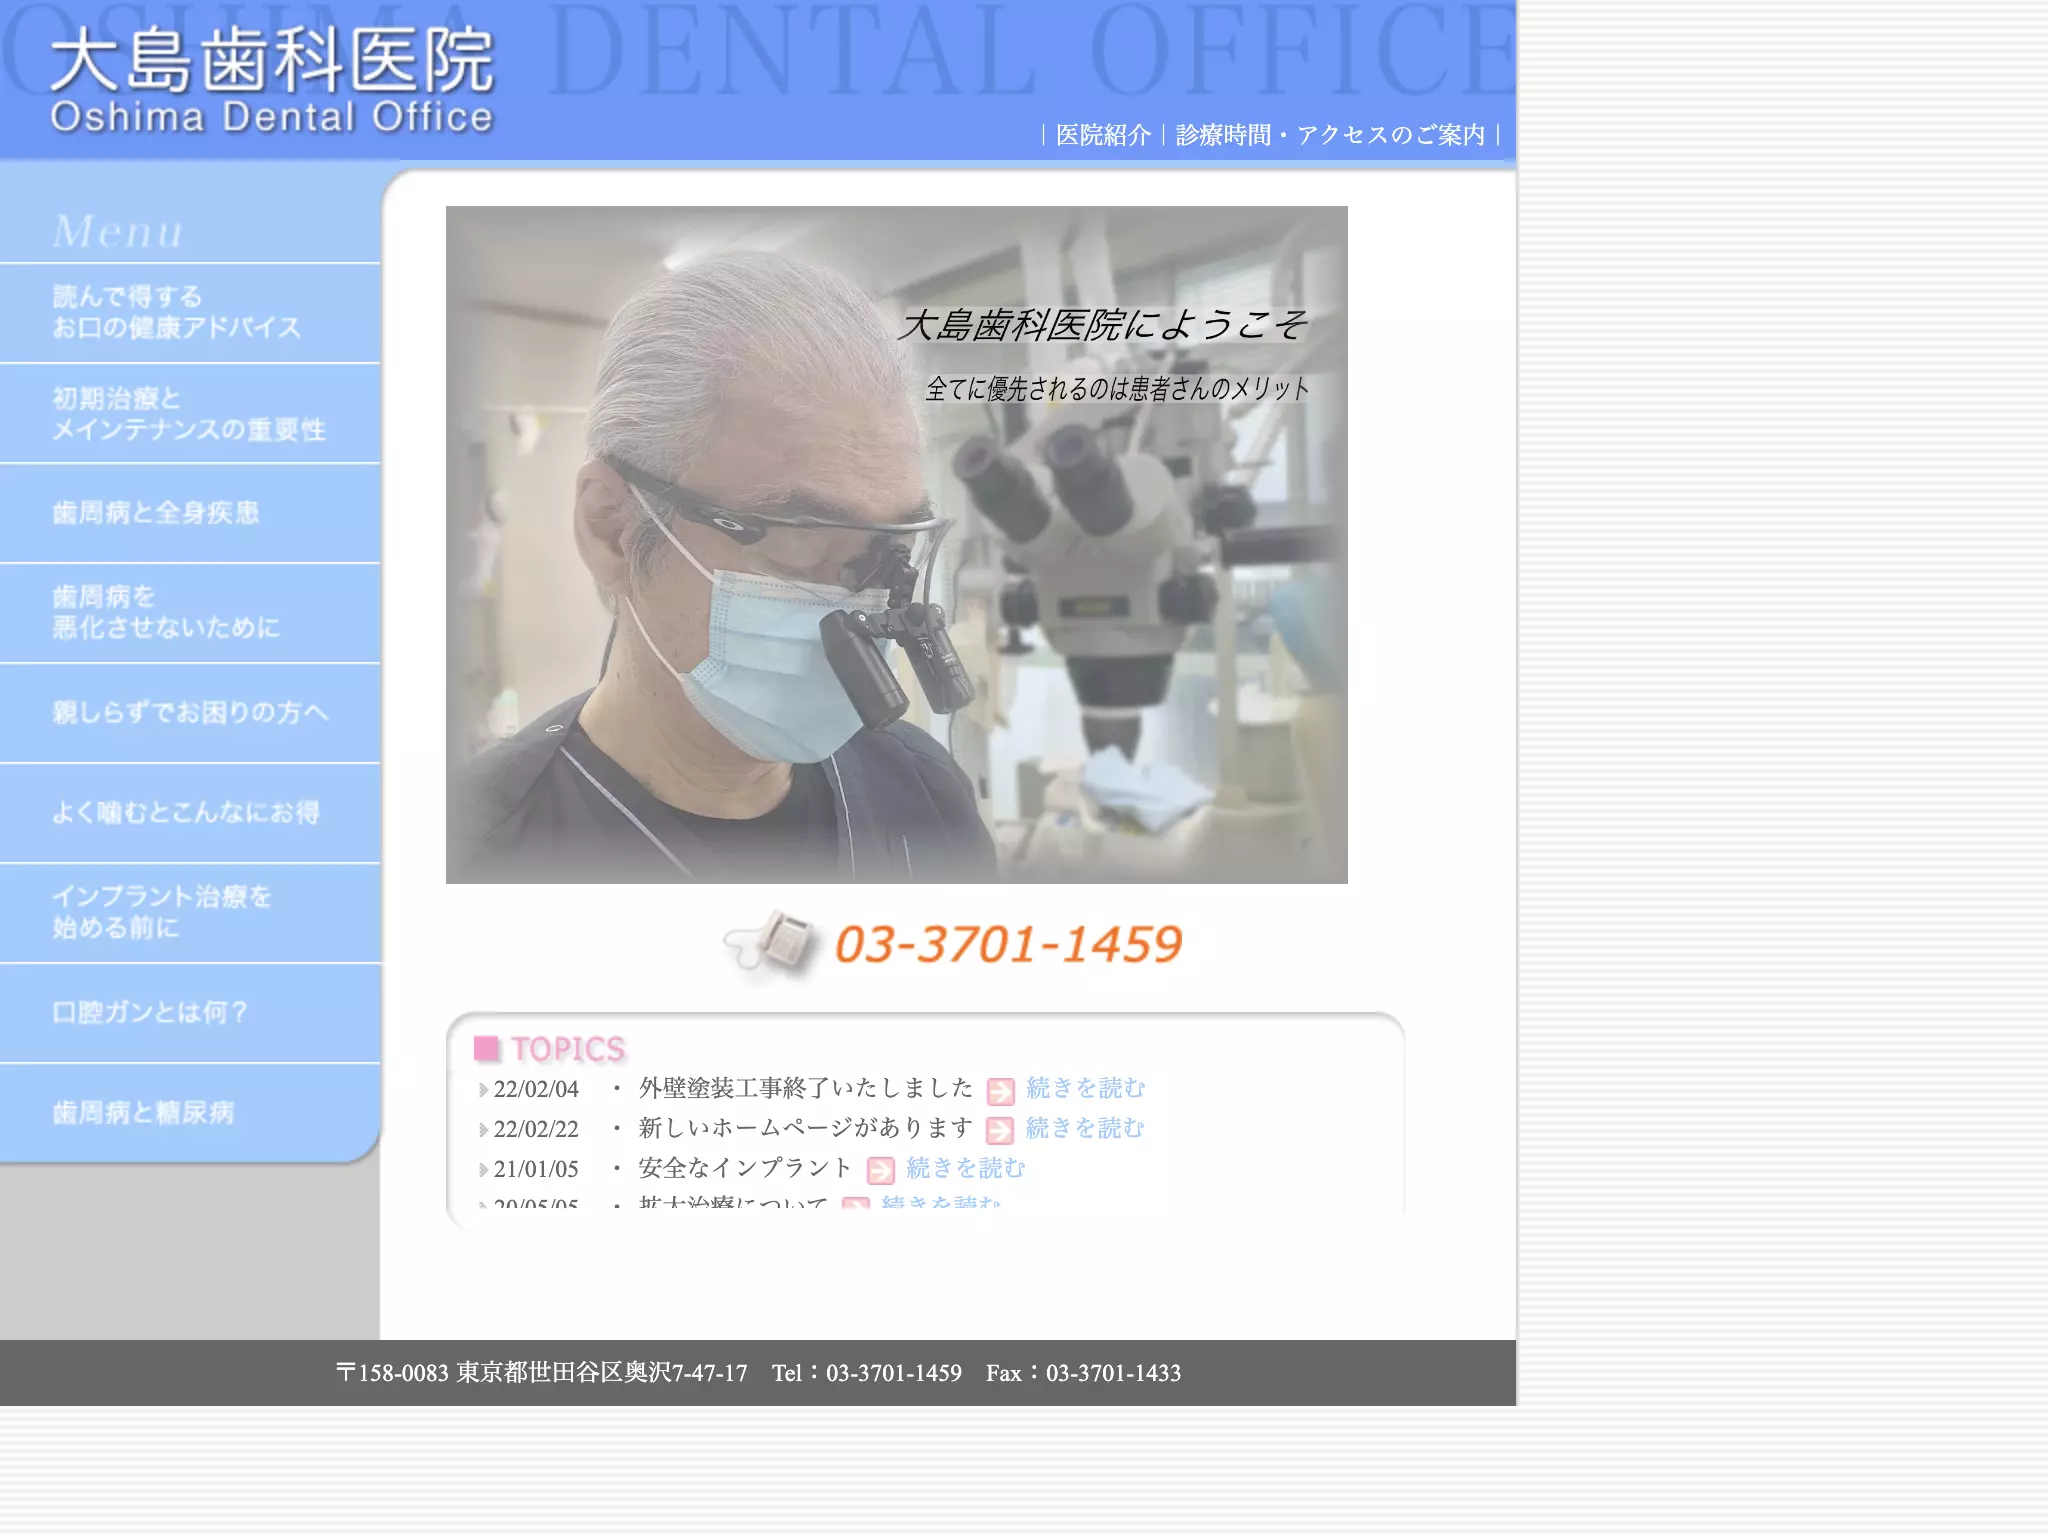The image size is (2048, 1536).
Task: Open the 医院紹介 page link
Action: coord(1103,135)
